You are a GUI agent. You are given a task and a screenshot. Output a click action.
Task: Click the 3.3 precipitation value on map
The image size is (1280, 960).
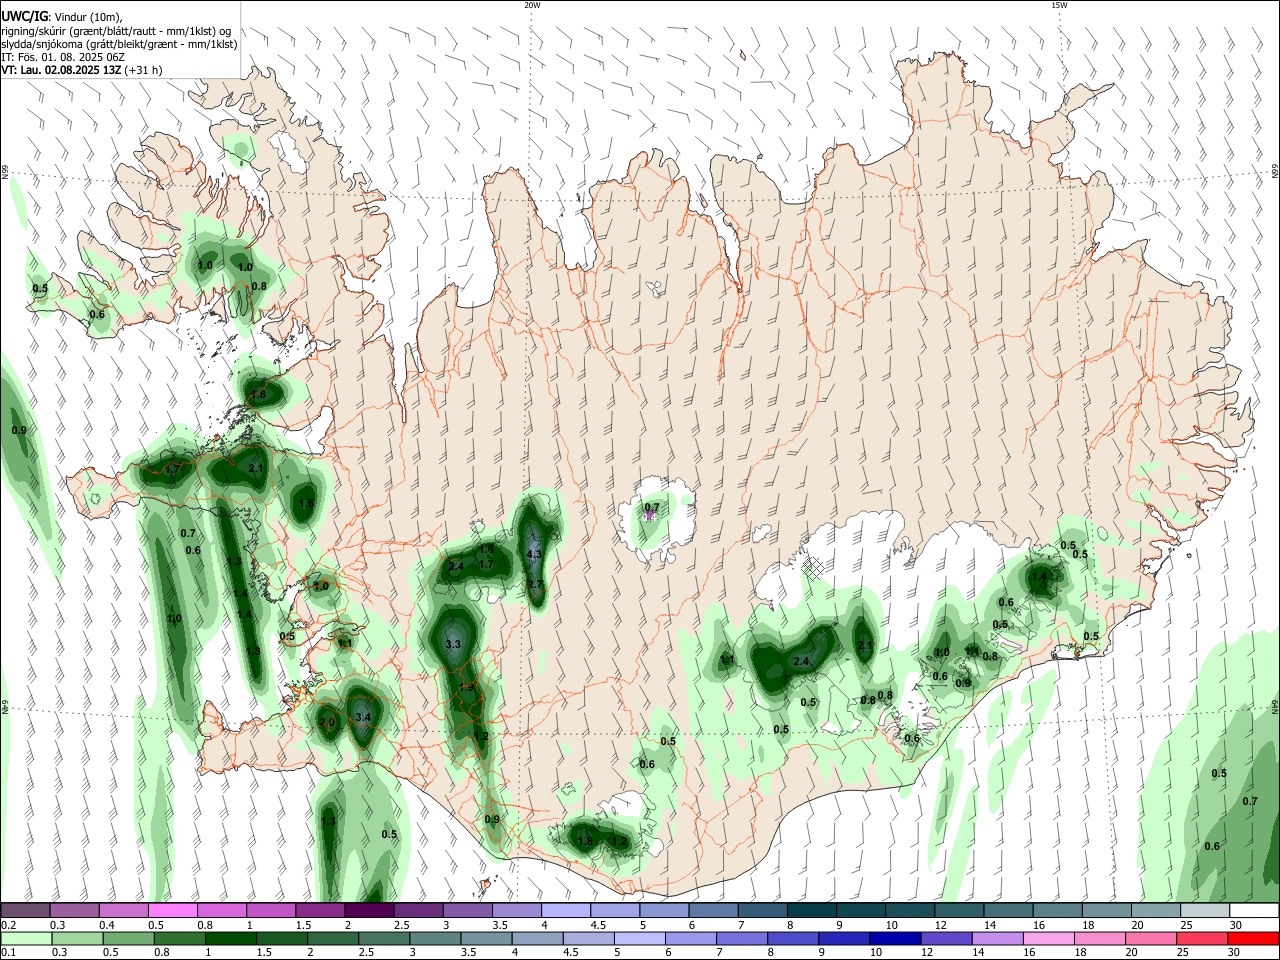coord(452,644)
